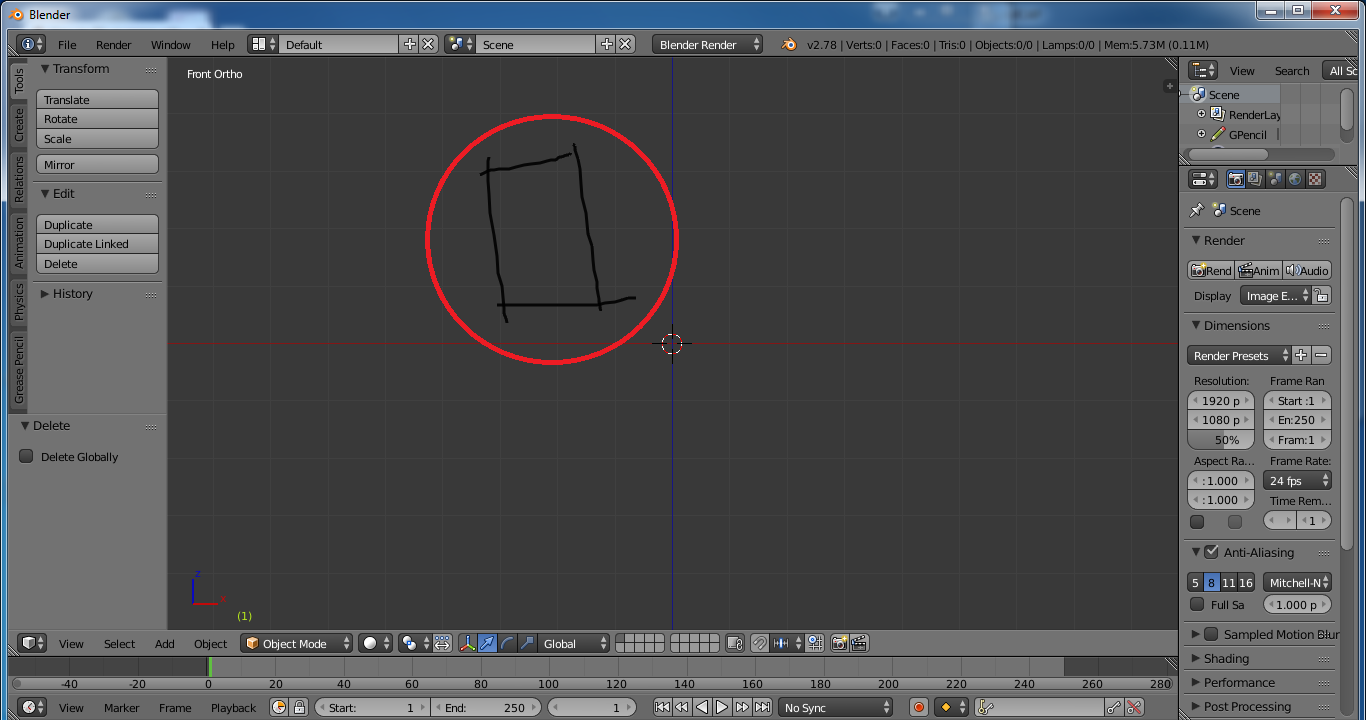Expand RenderLayers tree item
Screen dimensions: 1366x720
coord(1202,114)
